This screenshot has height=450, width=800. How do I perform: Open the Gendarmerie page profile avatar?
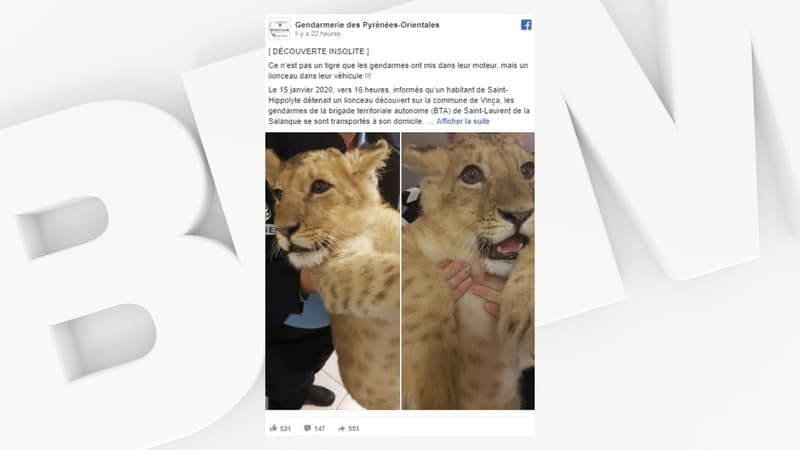pyautogui.click(x=279, y=29)
